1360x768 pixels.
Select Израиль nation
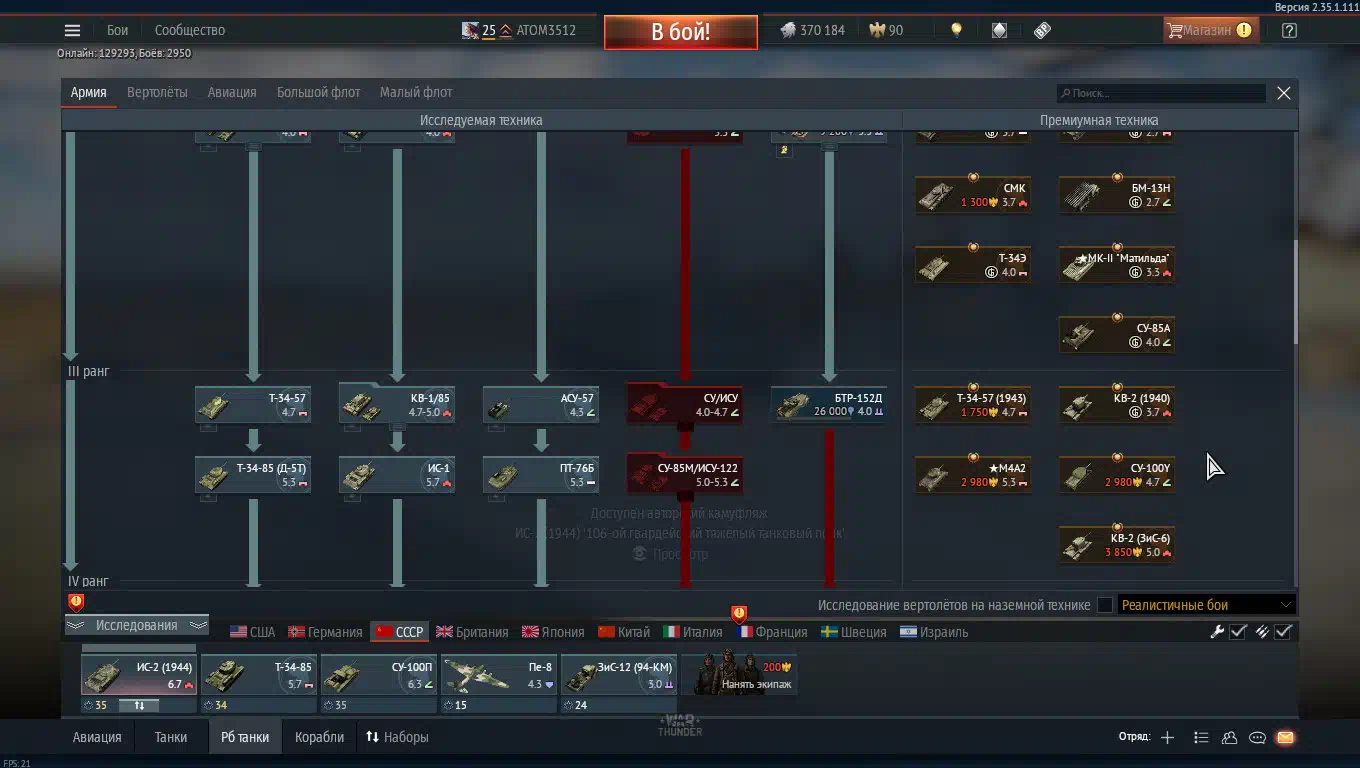(934, 632)
